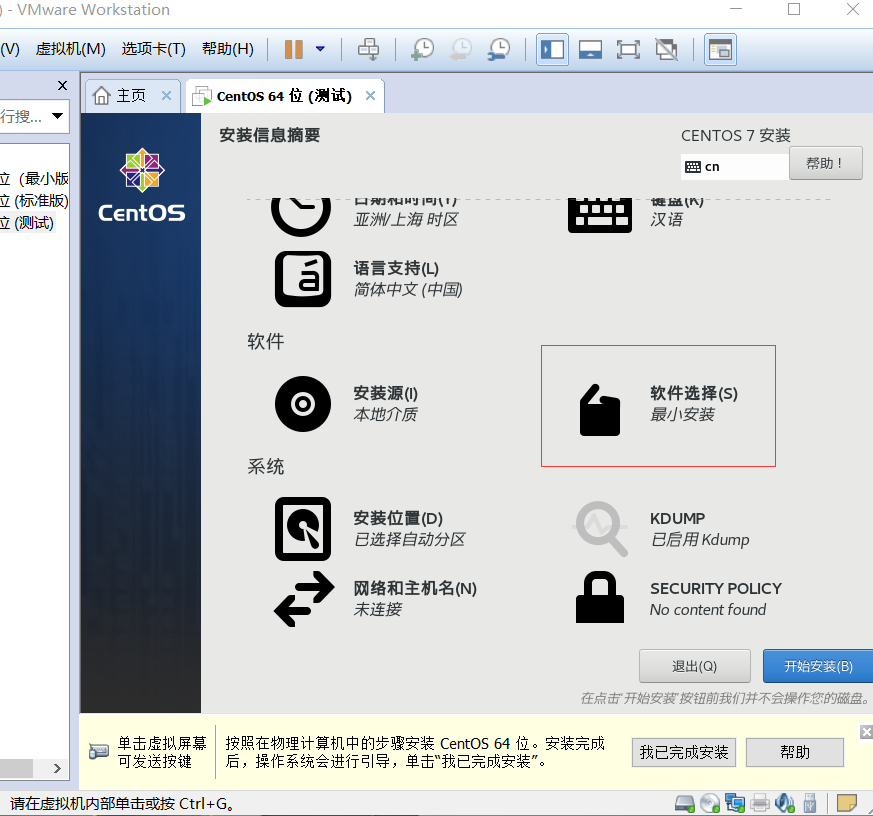The width and height of the screenshot is (873, 816).
Task: Toggle the library sidebar view icon
Action: pyautogui.click(x=552, y=50)
